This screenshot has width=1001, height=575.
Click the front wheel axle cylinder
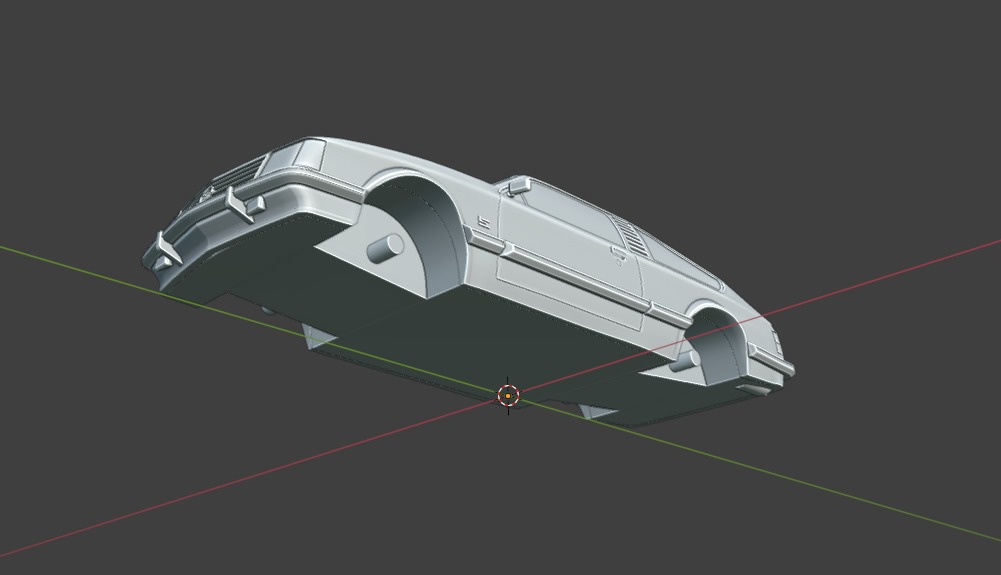pyautogui.click(x=385, y=248)
